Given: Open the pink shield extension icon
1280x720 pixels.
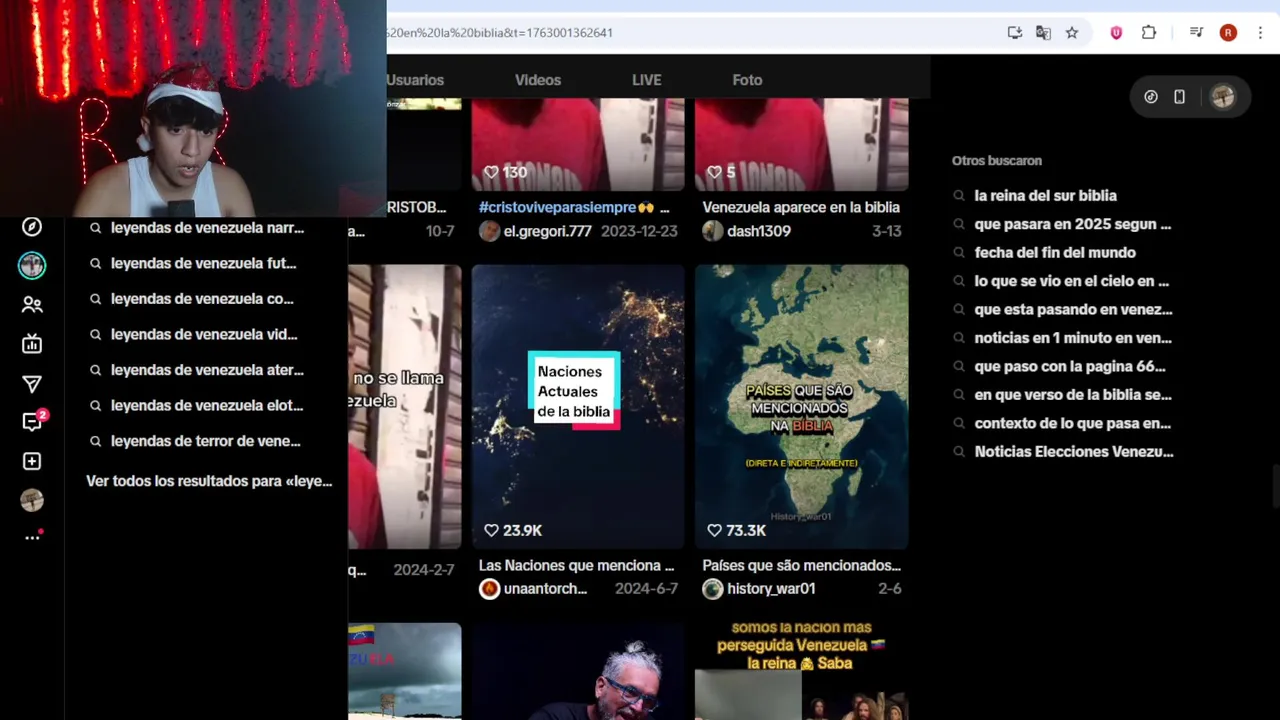Looking at the screenshot, I should point(1116,33).
